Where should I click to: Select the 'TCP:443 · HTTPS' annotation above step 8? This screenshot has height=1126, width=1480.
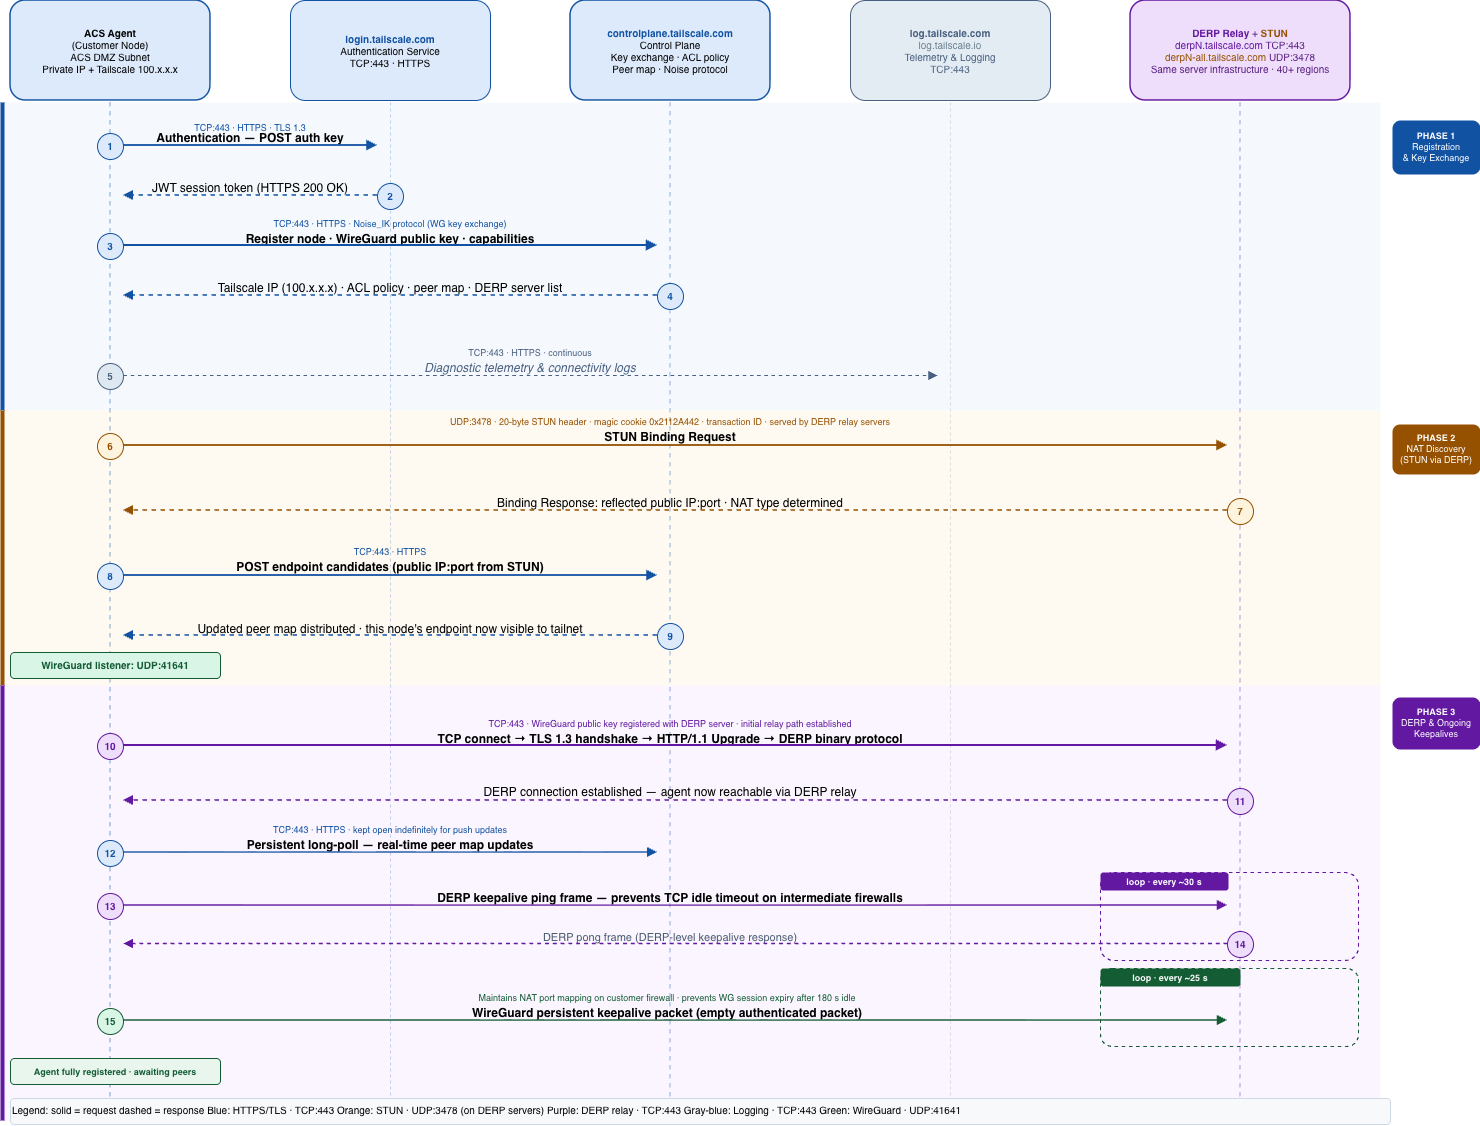390,552
